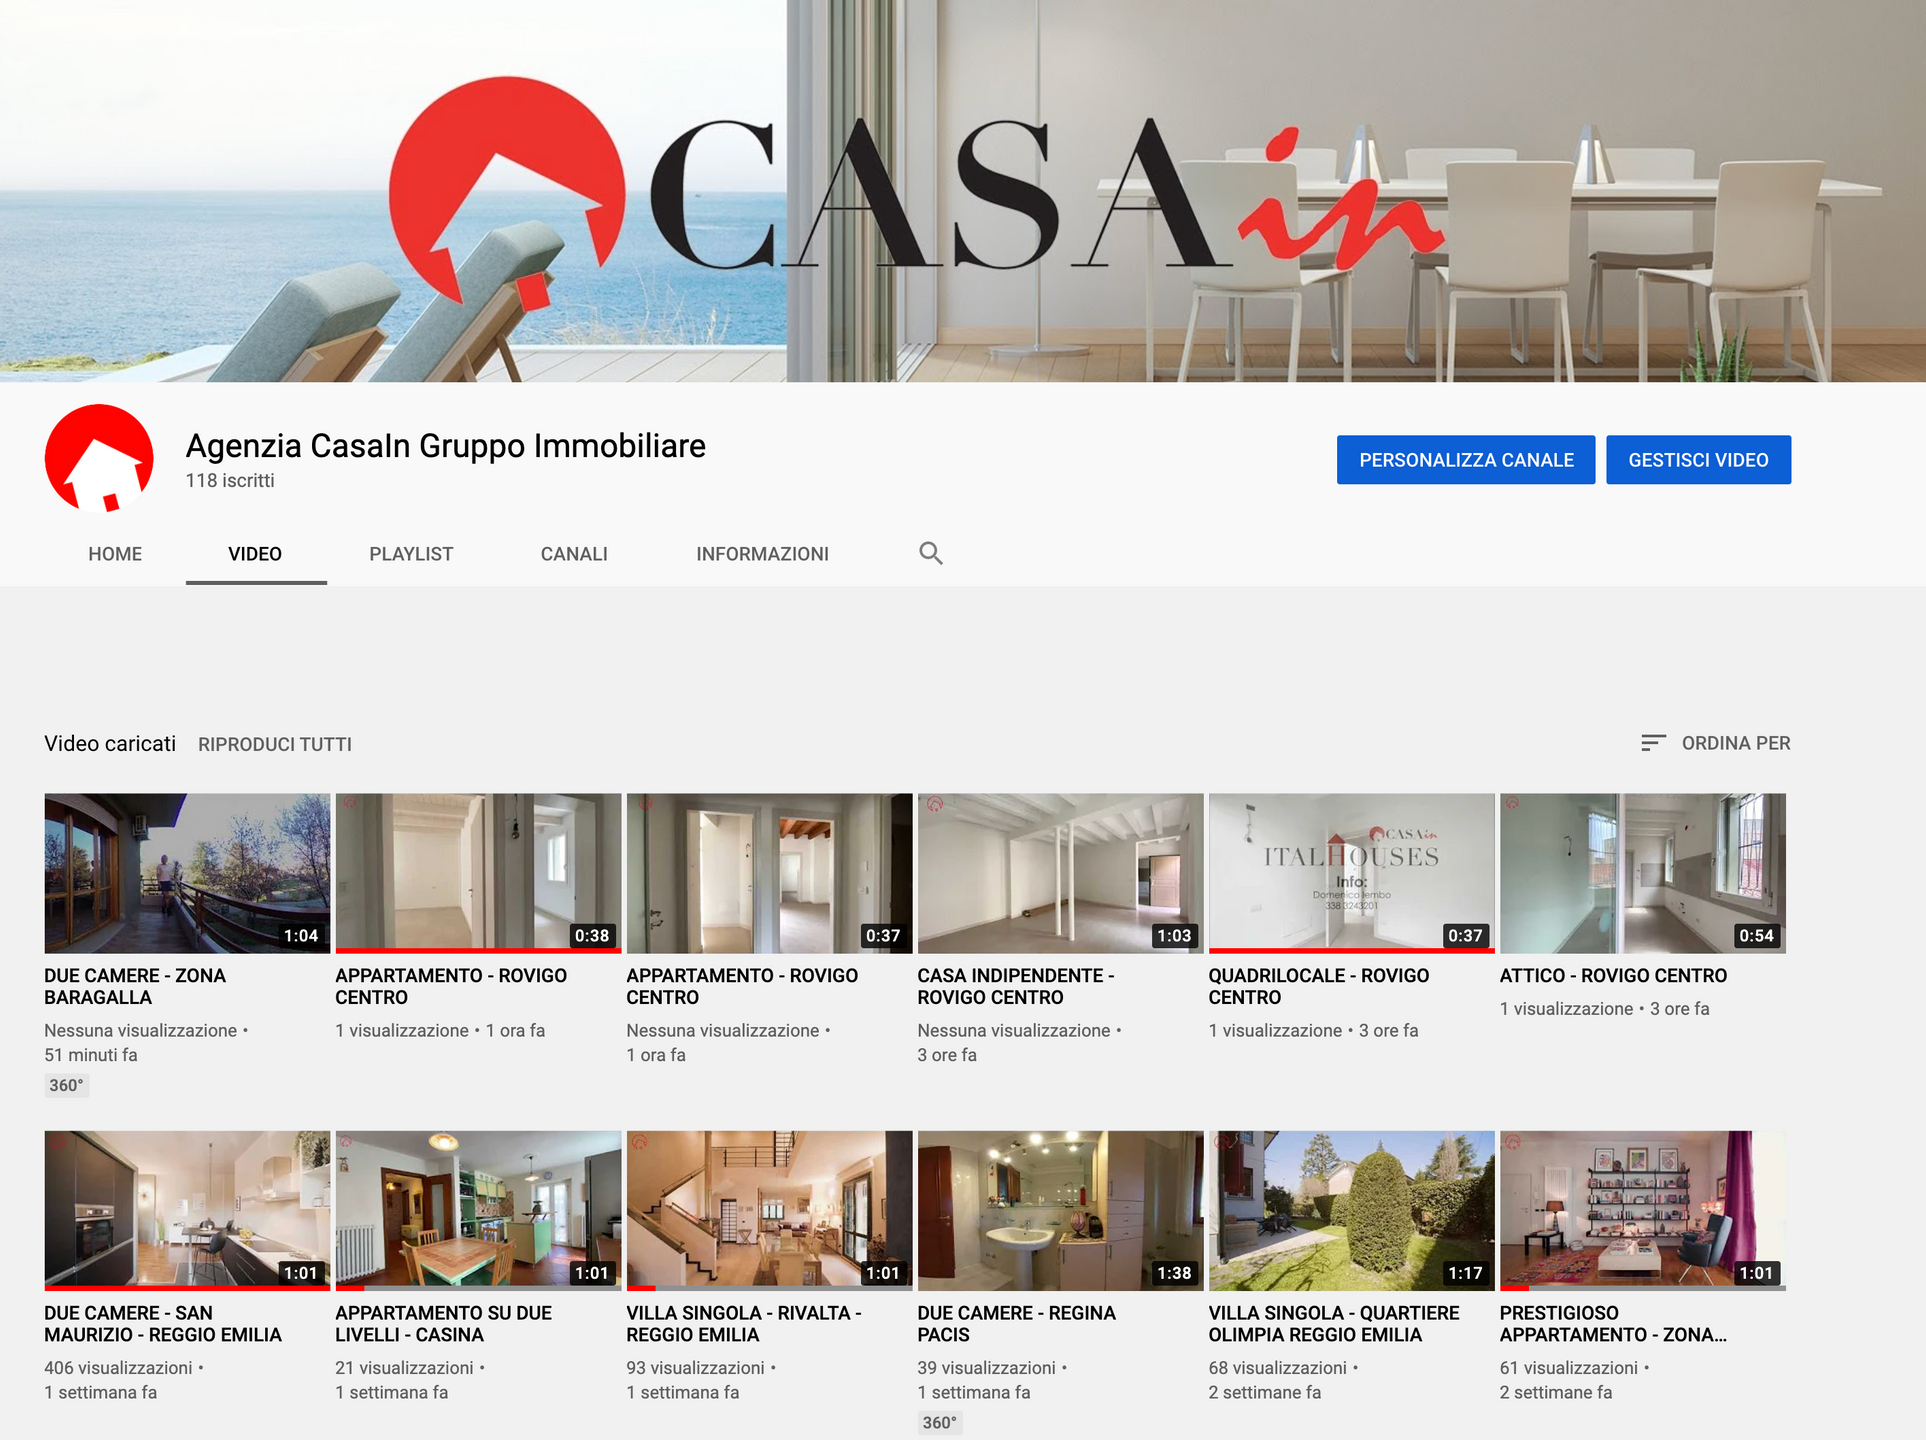Open the INFORMAZIONI tab
1926x1440 pixels.
click(762, 554)
